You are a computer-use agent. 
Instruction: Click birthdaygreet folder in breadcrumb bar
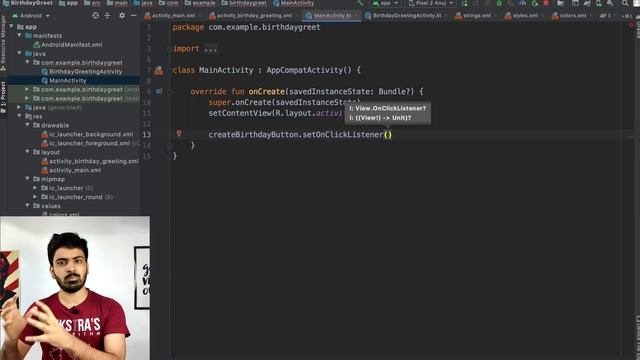pos(244,3)
